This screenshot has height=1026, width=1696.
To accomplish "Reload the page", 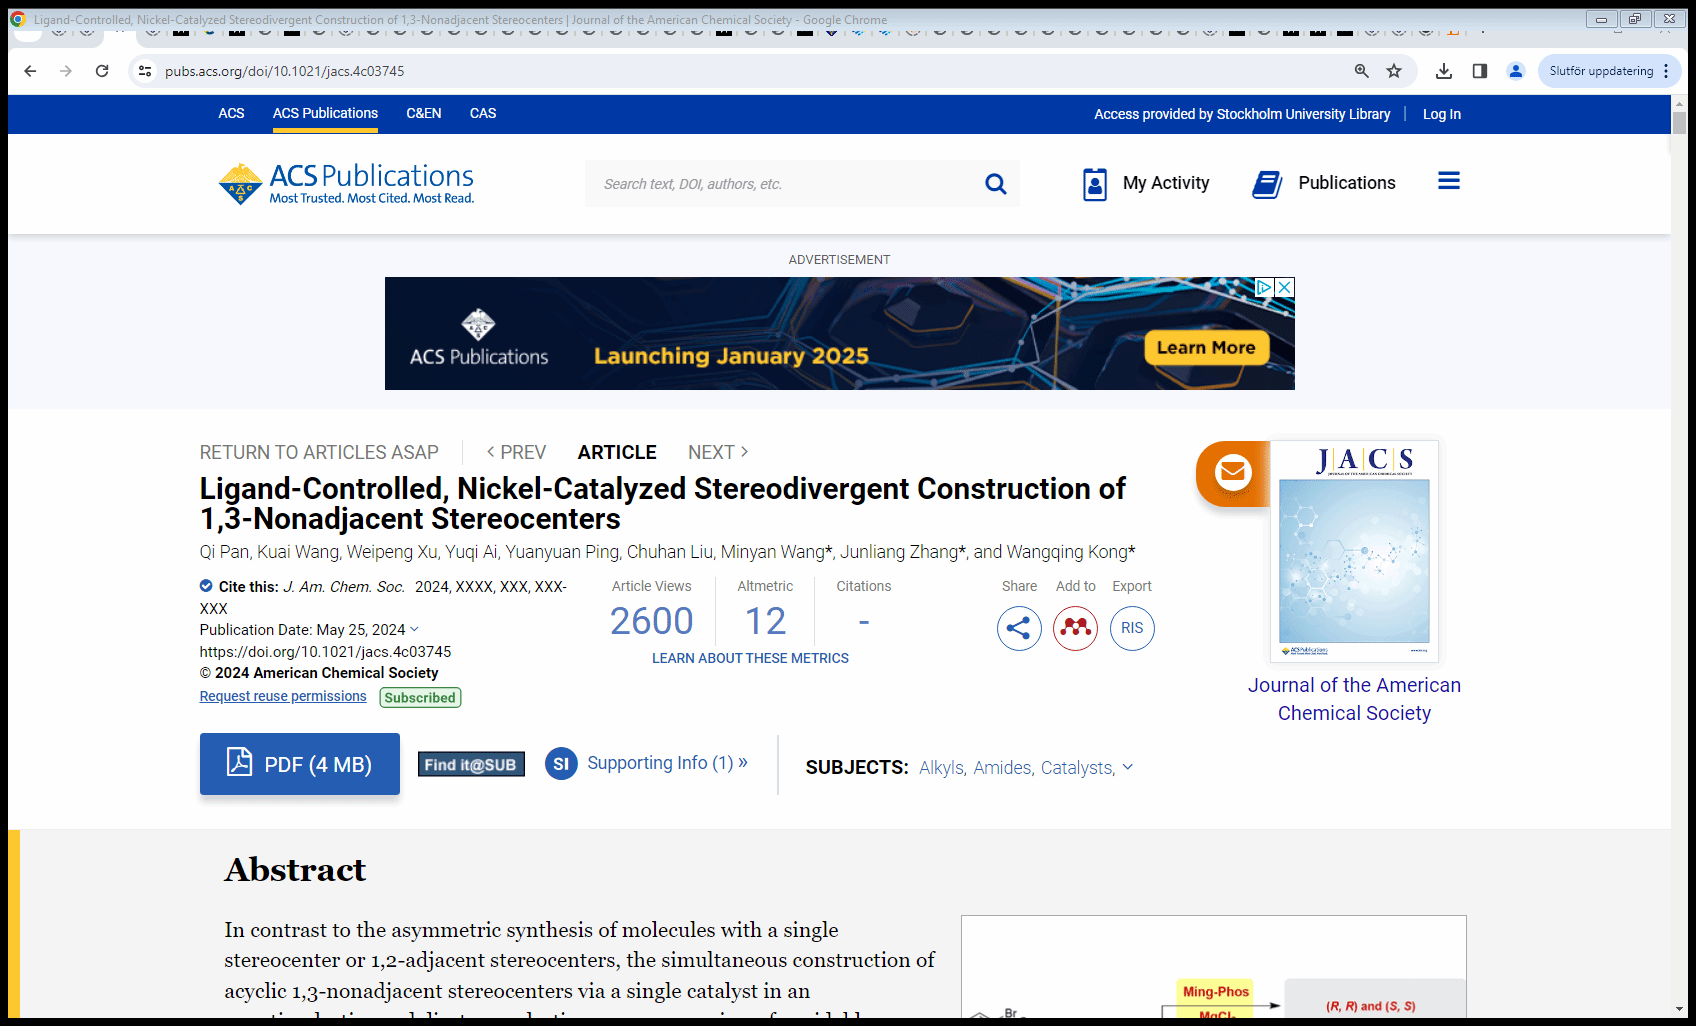I will pos(102,71).
